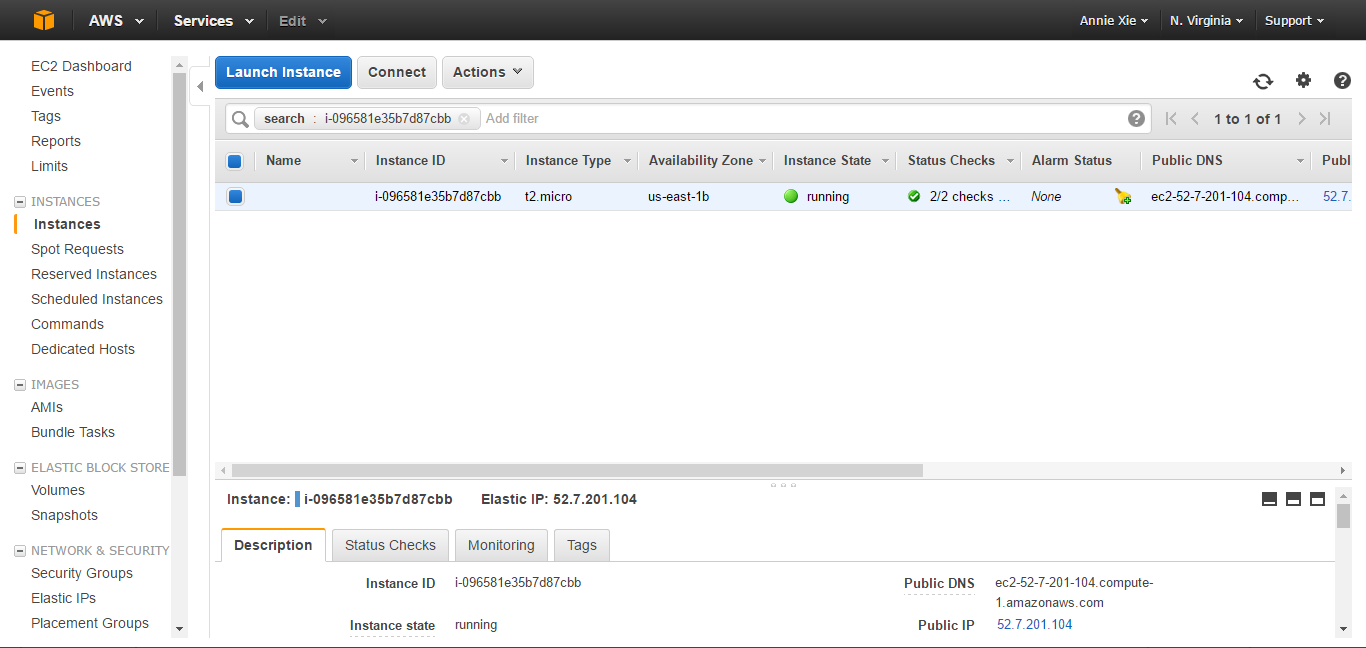Remove the search filter i-096581e35b7d87cbb
1366x648 pixels.
click(464, 118)
